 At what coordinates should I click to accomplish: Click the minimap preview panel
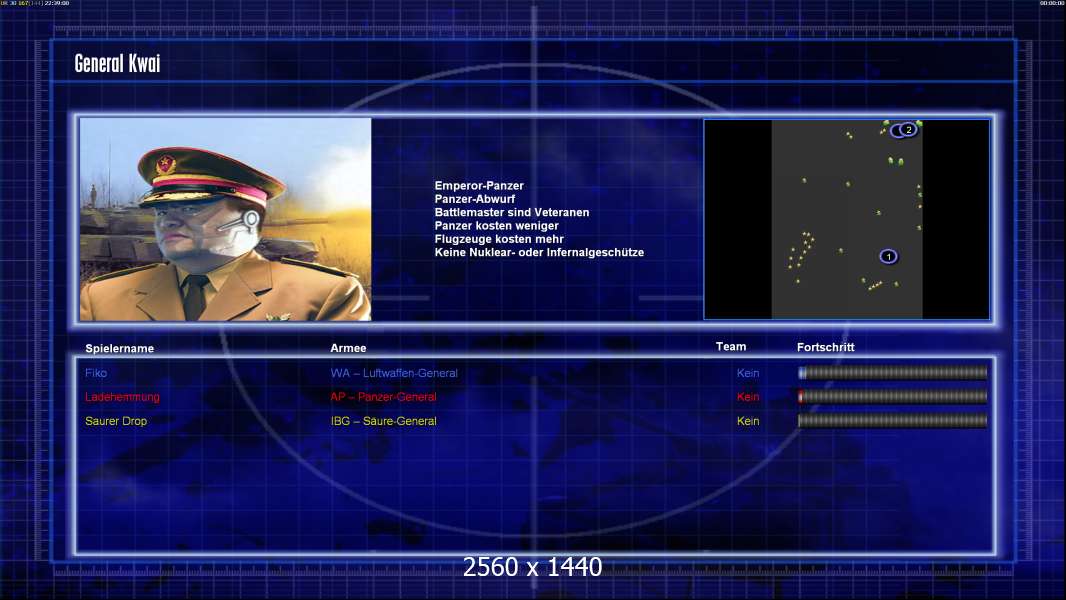tap(846, 219)
